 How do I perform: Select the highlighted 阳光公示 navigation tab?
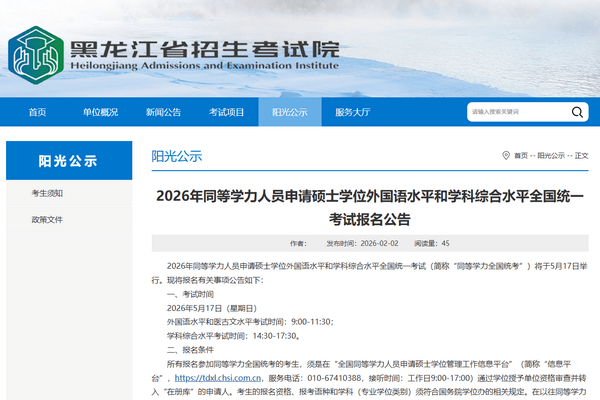click(290, 112)
